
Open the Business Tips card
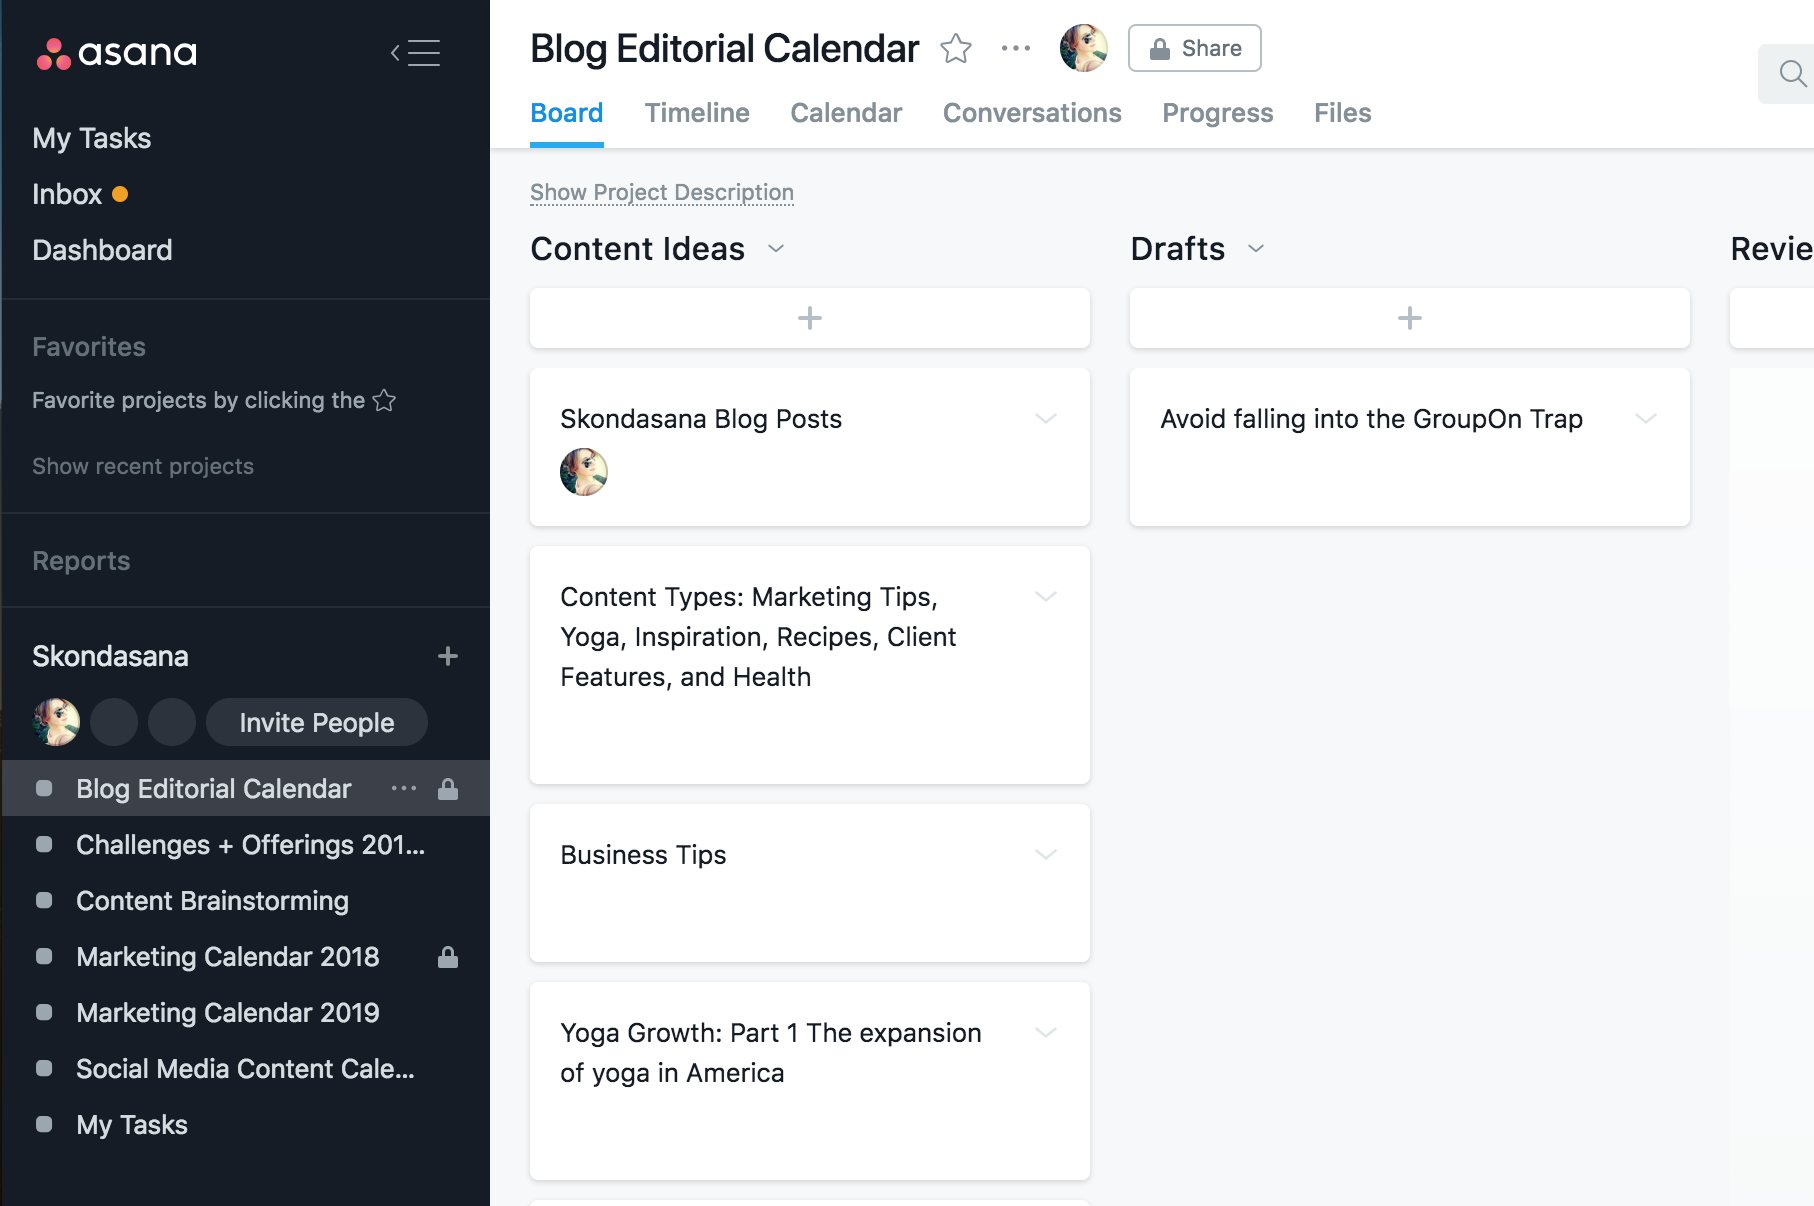point(810,883)
